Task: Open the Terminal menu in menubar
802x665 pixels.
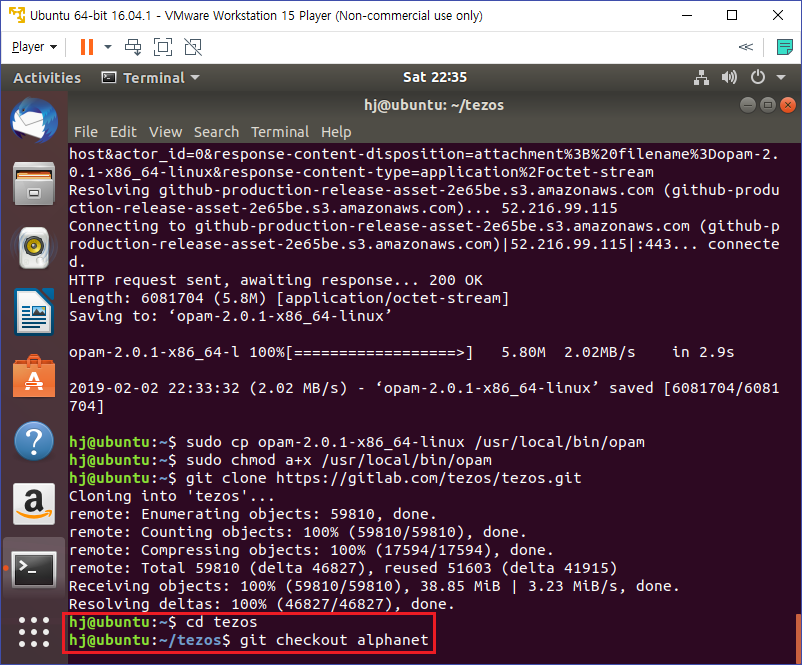Action: (280, 132)
